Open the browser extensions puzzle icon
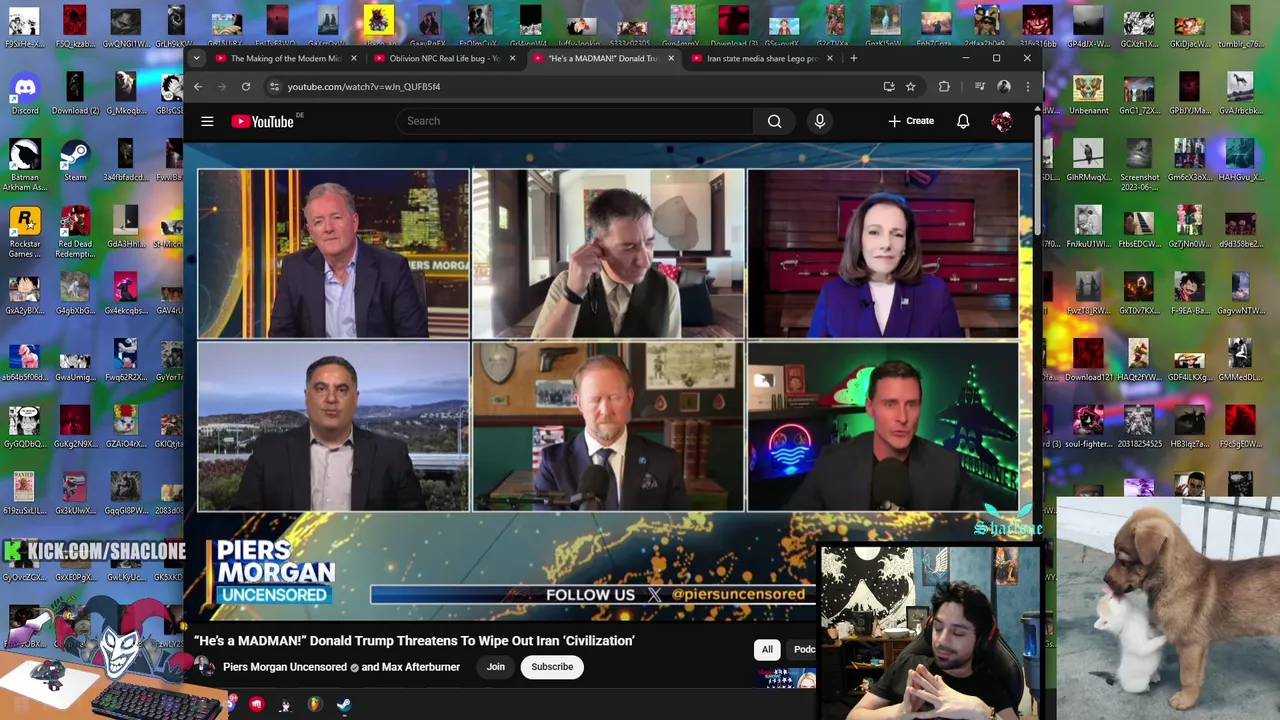Viewport: 1280px width, 720px height. point(944,87)
